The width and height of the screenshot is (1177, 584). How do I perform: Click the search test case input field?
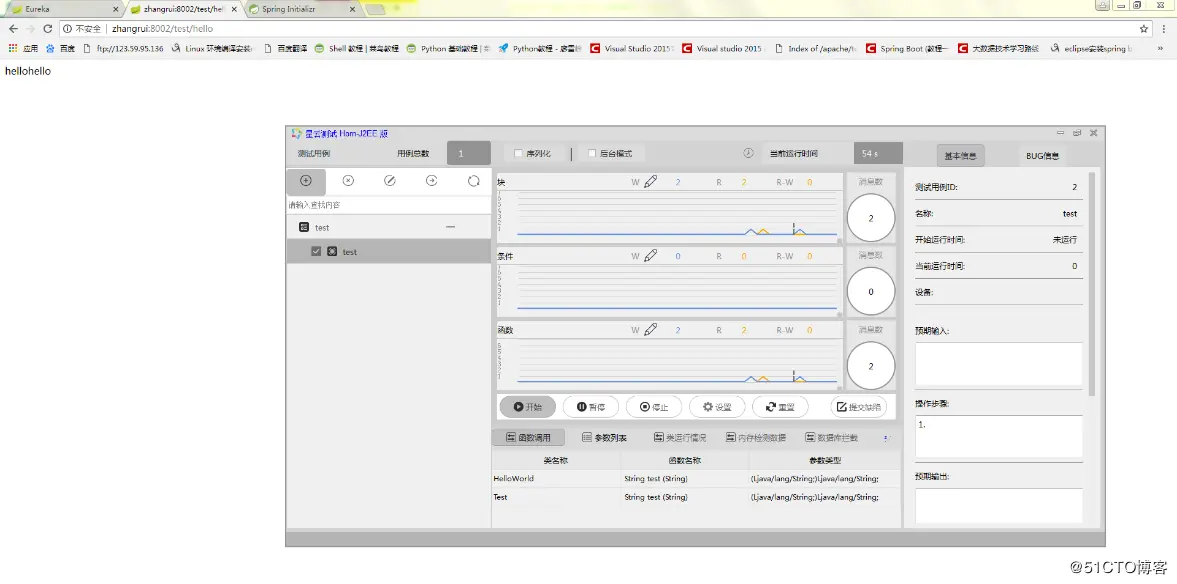pyautogui.click(x=389, y=205)
